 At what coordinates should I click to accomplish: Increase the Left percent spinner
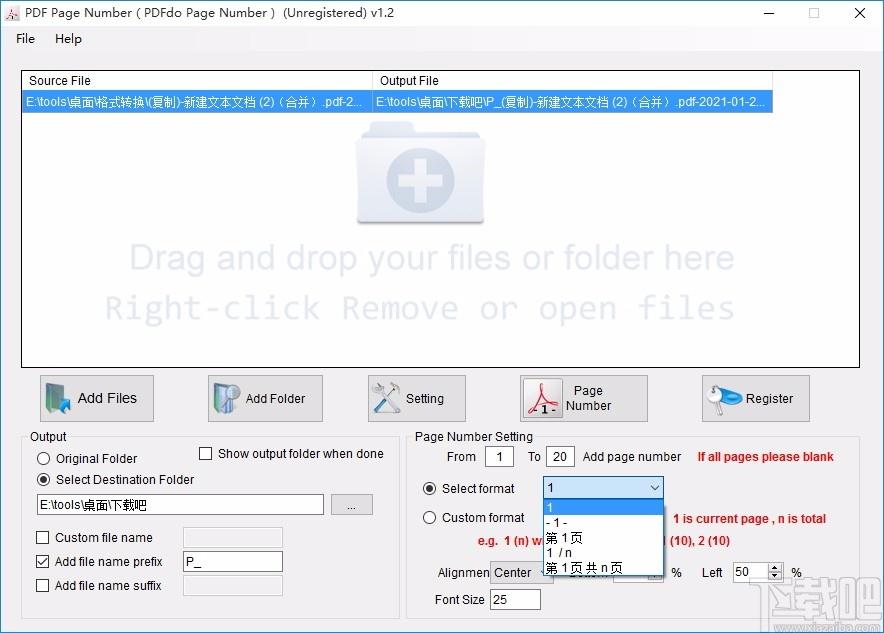tap(775, 568)
